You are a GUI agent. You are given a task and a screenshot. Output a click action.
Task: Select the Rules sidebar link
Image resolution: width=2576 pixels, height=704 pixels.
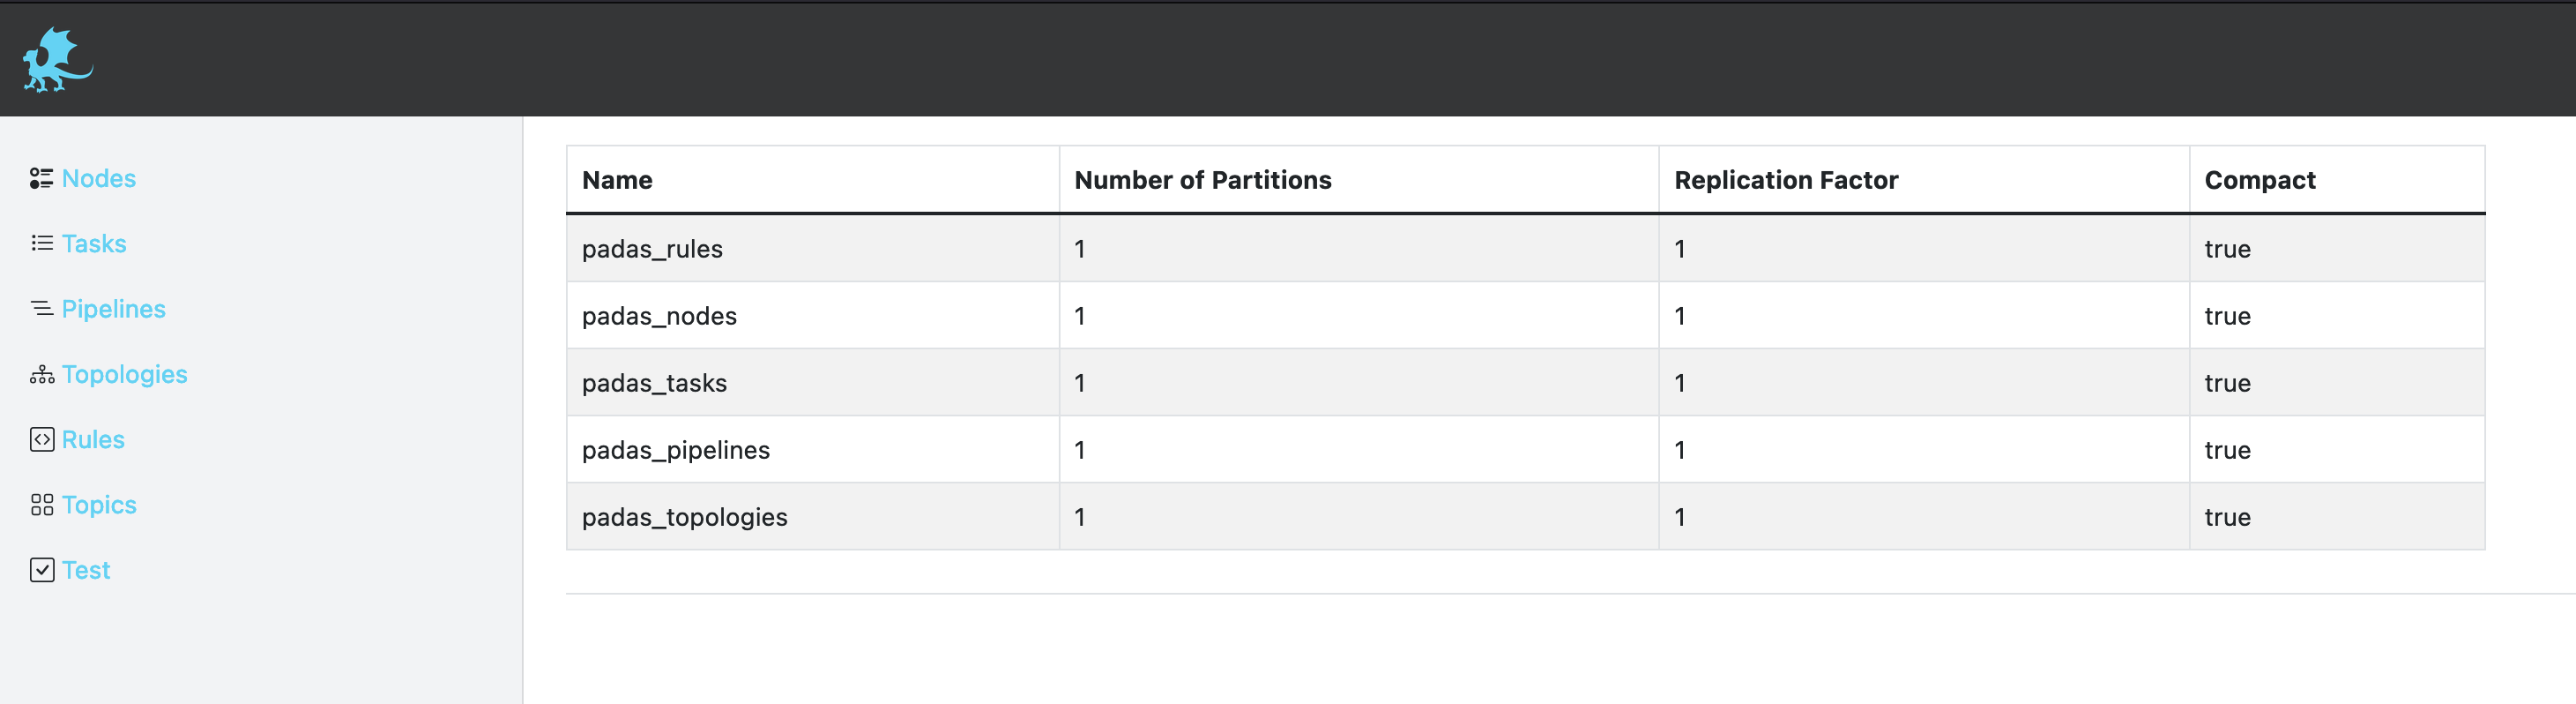tap(93, 439)
